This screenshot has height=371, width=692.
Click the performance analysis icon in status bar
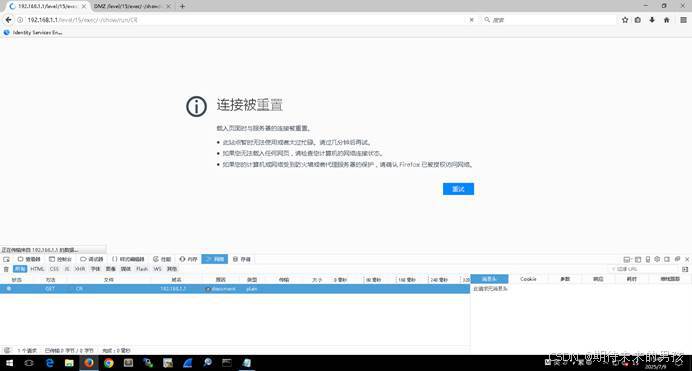point(7,350)
